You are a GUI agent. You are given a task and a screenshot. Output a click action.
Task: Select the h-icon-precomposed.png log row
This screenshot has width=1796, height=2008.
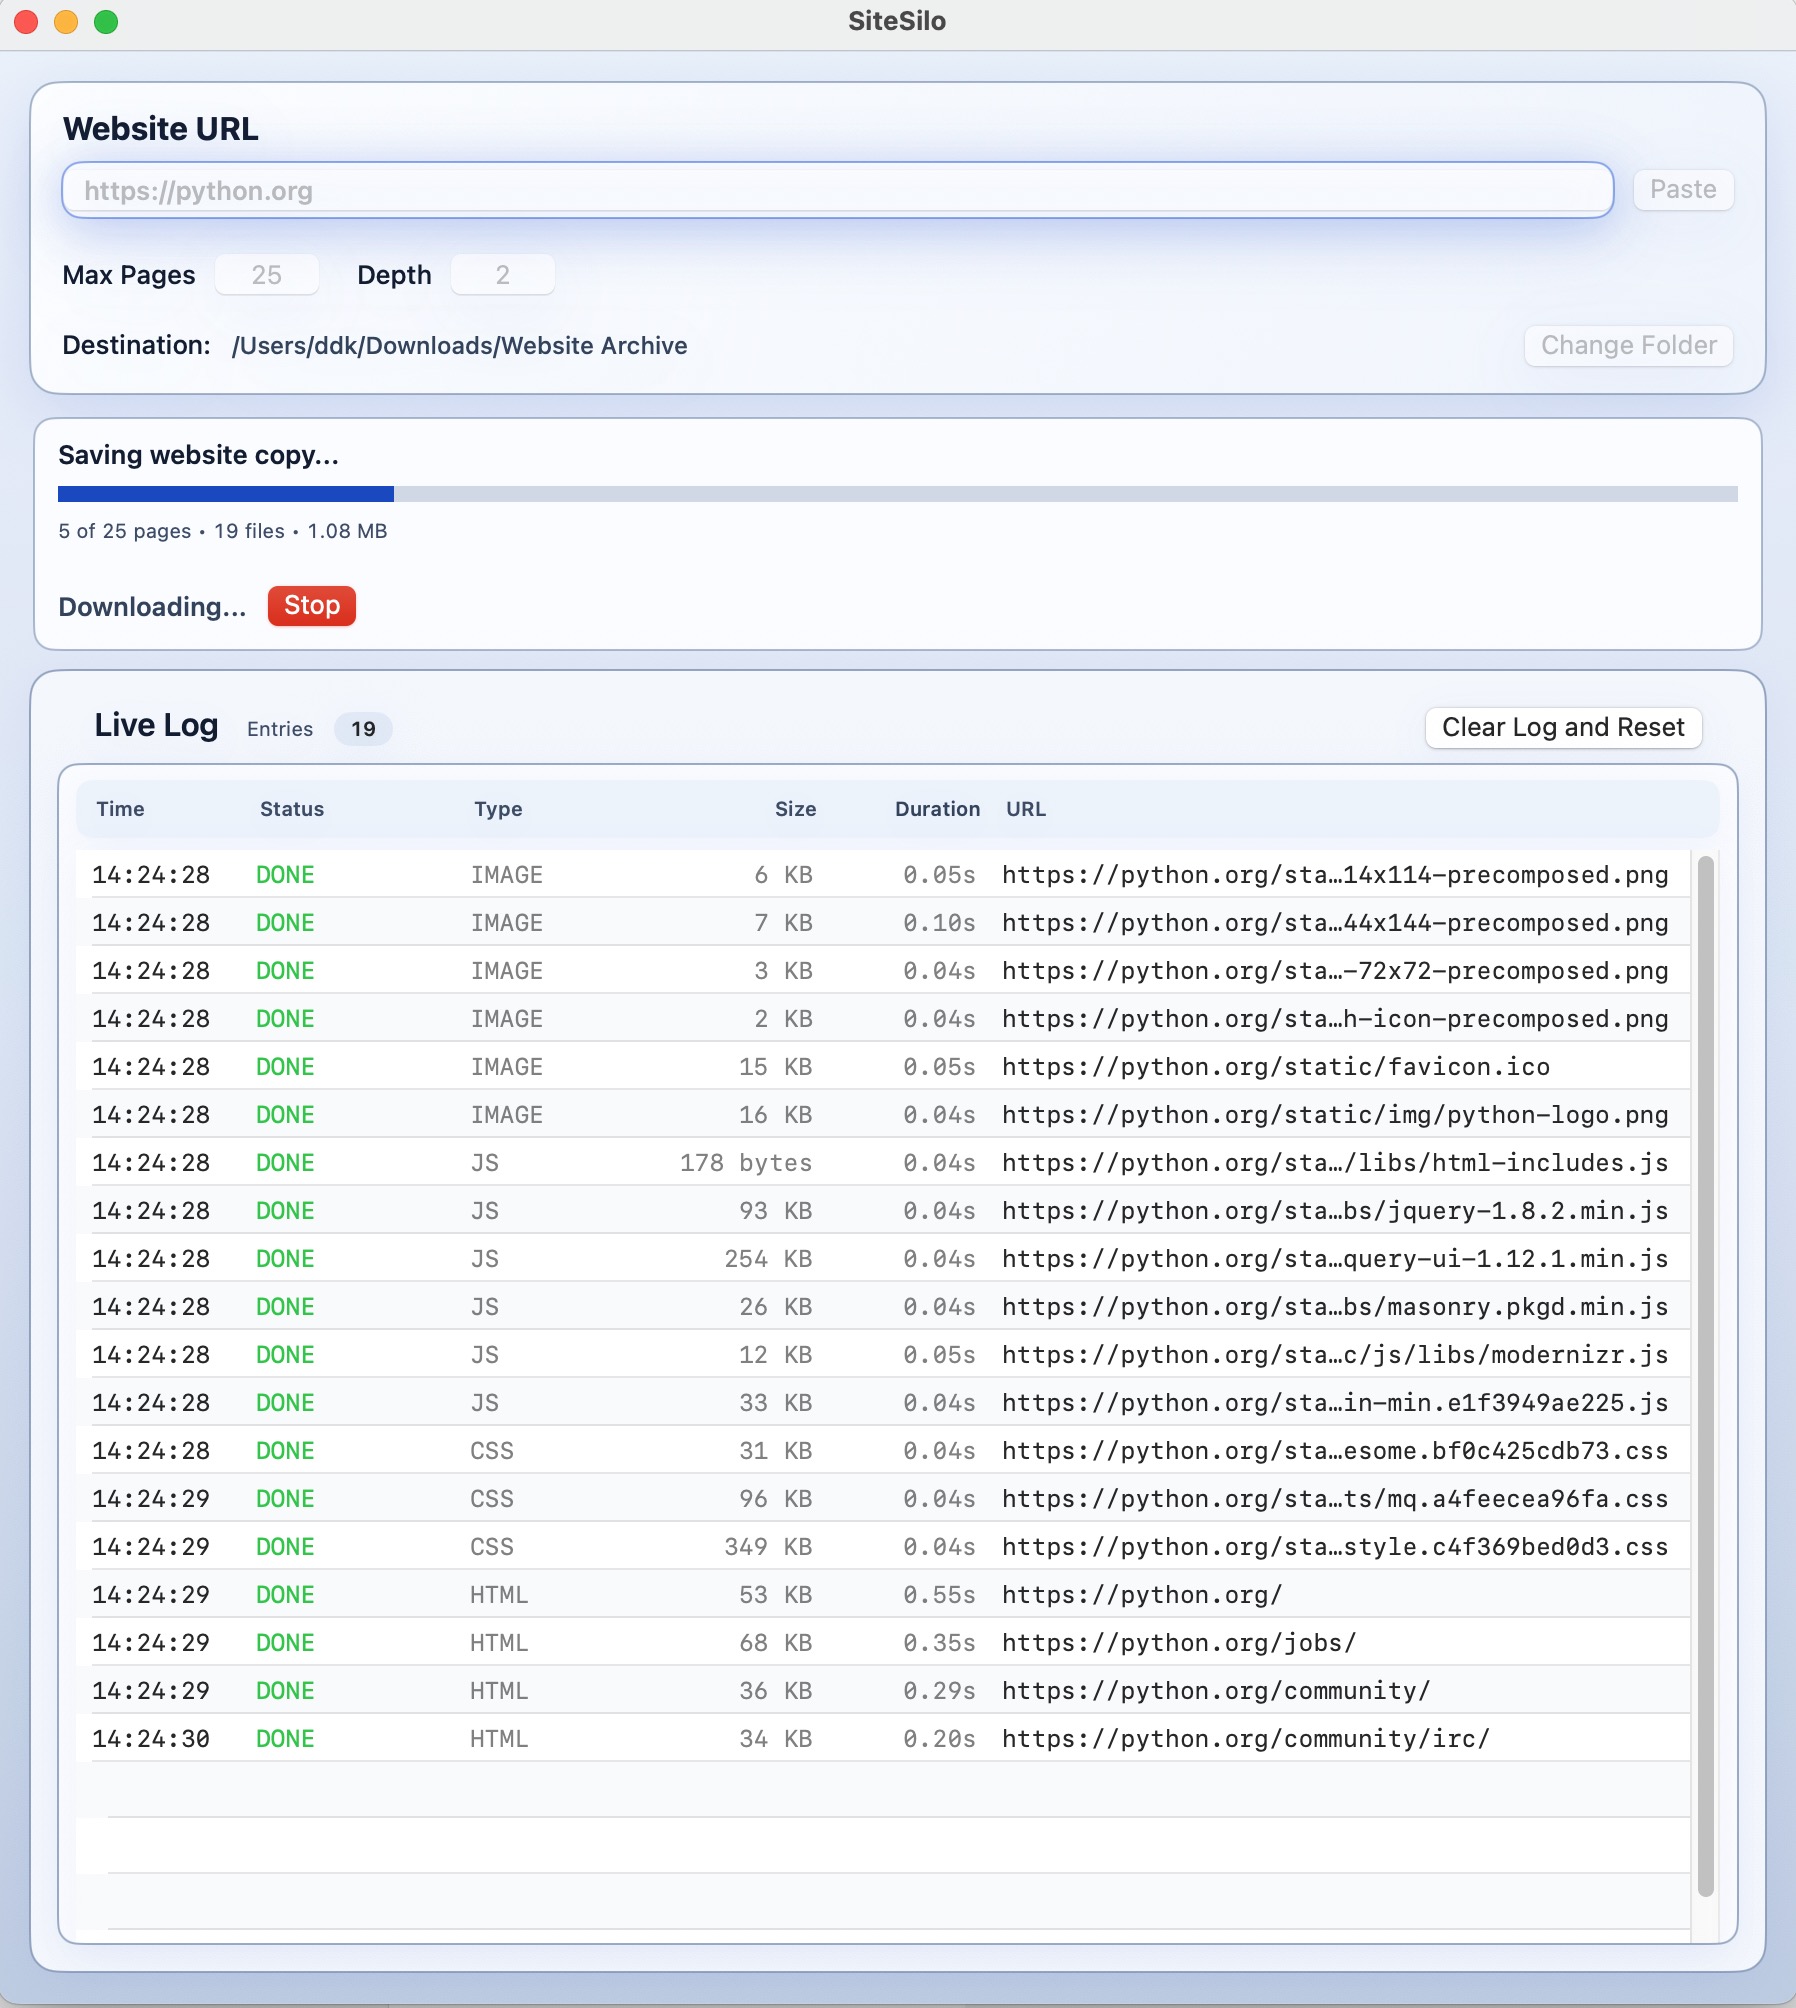point(883,1019)
